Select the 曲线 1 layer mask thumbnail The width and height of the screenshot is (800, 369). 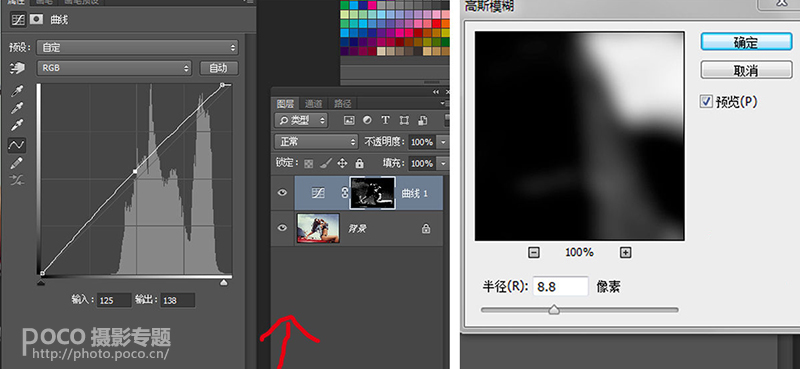[372, 193]
